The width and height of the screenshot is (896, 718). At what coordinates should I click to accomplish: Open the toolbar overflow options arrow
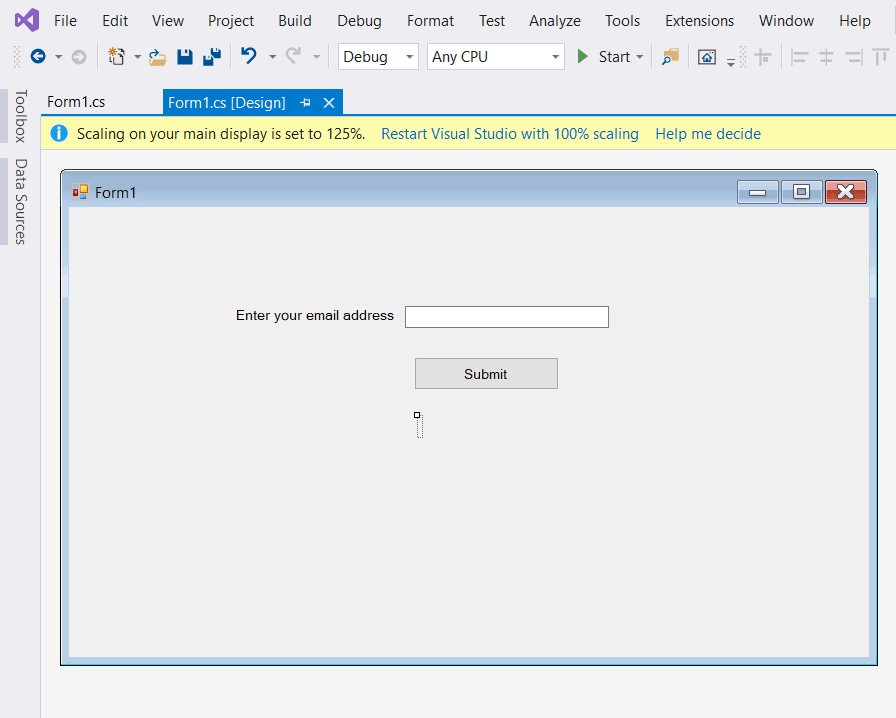[731, 62]
